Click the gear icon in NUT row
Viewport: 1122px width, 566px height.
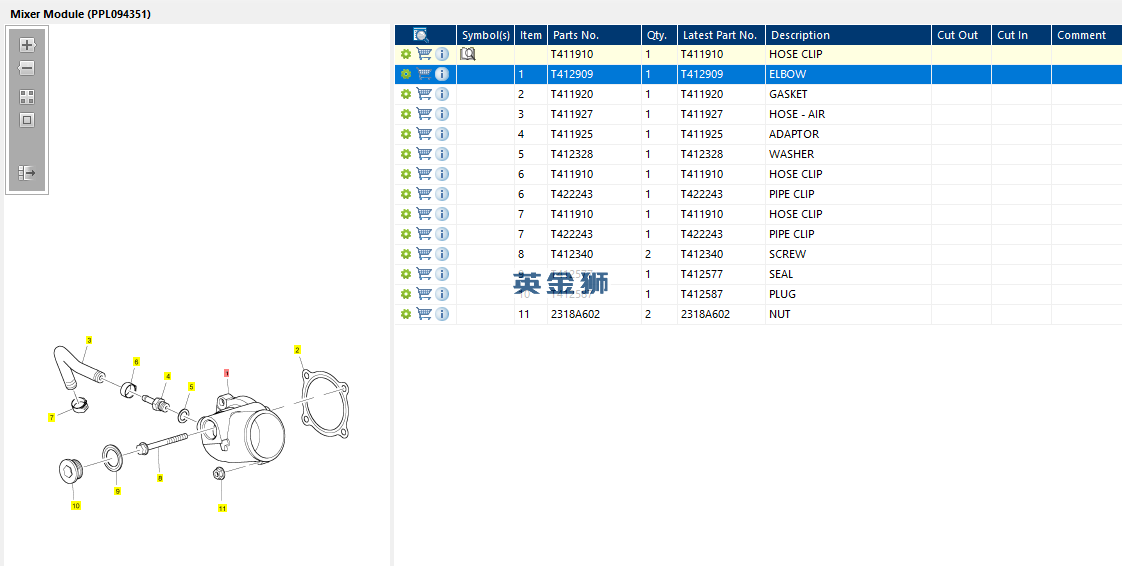coord(406,314)
